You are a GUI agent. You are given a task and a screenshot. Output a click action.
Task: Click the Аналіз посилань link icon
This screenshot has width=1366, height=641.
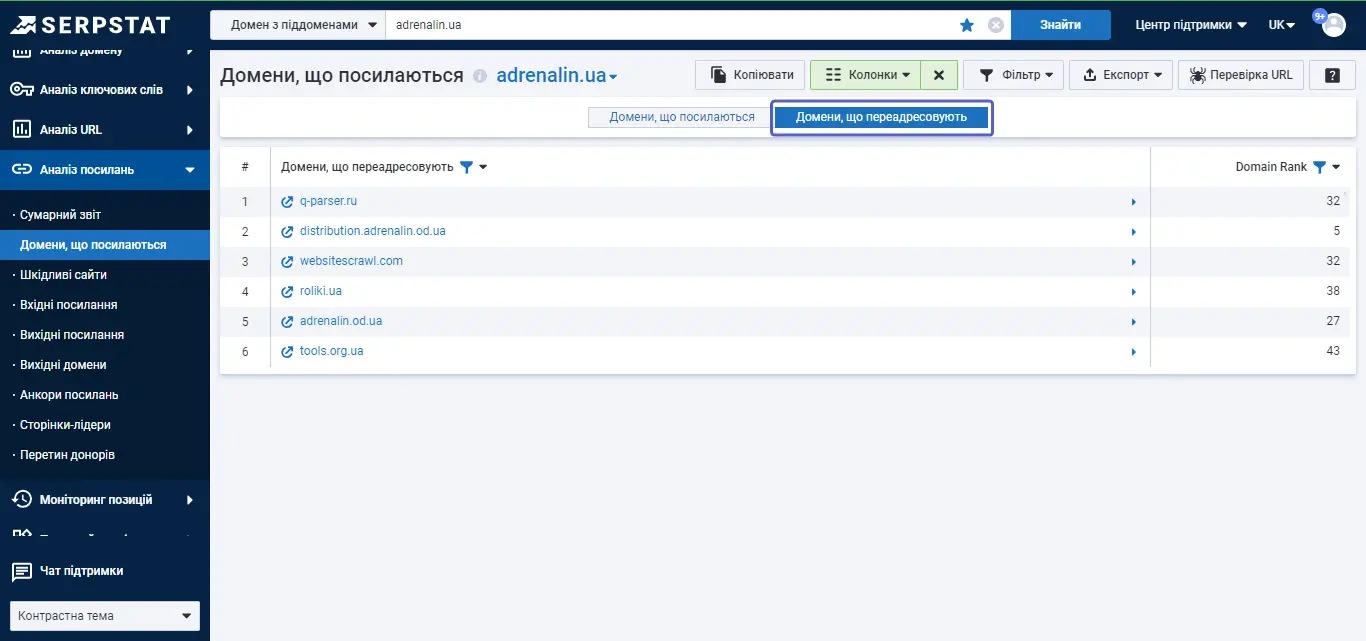click(22, 170)
